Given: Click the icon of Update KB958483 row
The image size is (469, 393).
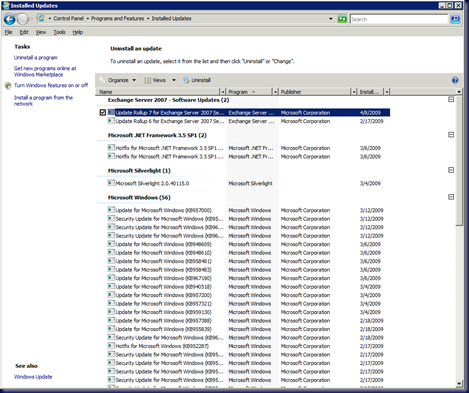Looking at the screenshot, I should [x=111, y=269].
